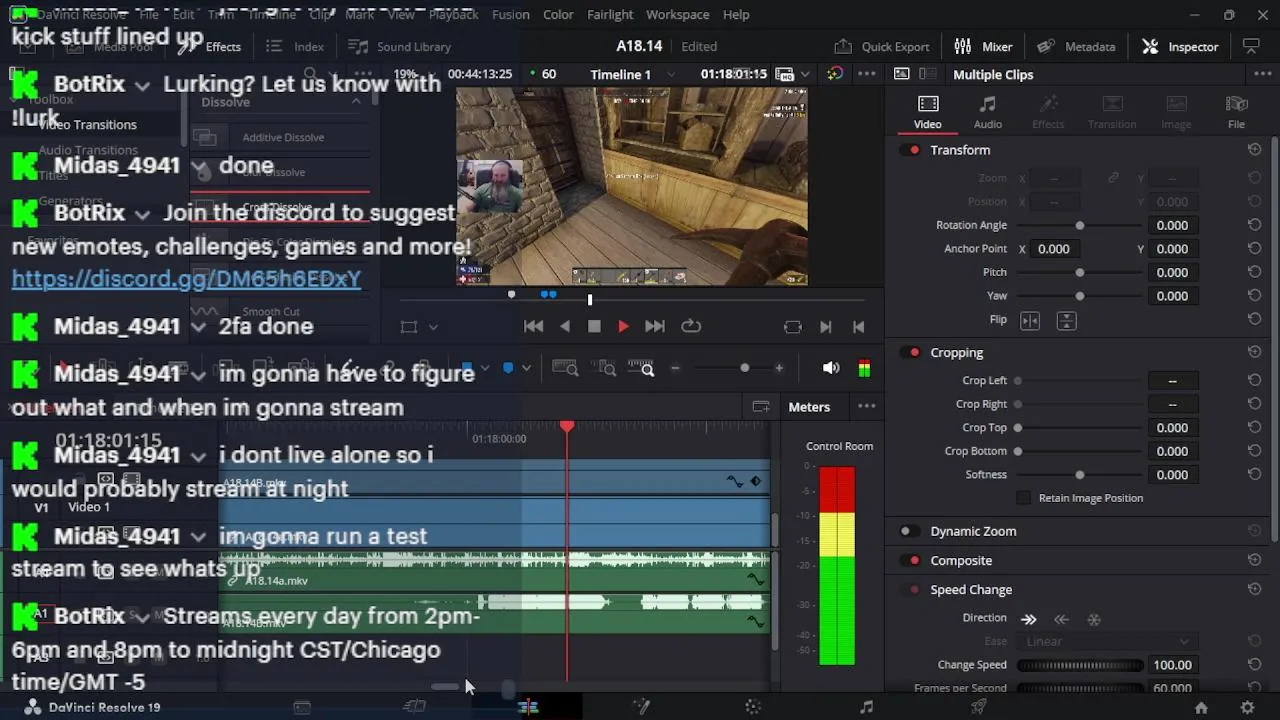Zoom in timeline with plus button
This screenshot has width=1280, height=720.
(x=779, y=369)
